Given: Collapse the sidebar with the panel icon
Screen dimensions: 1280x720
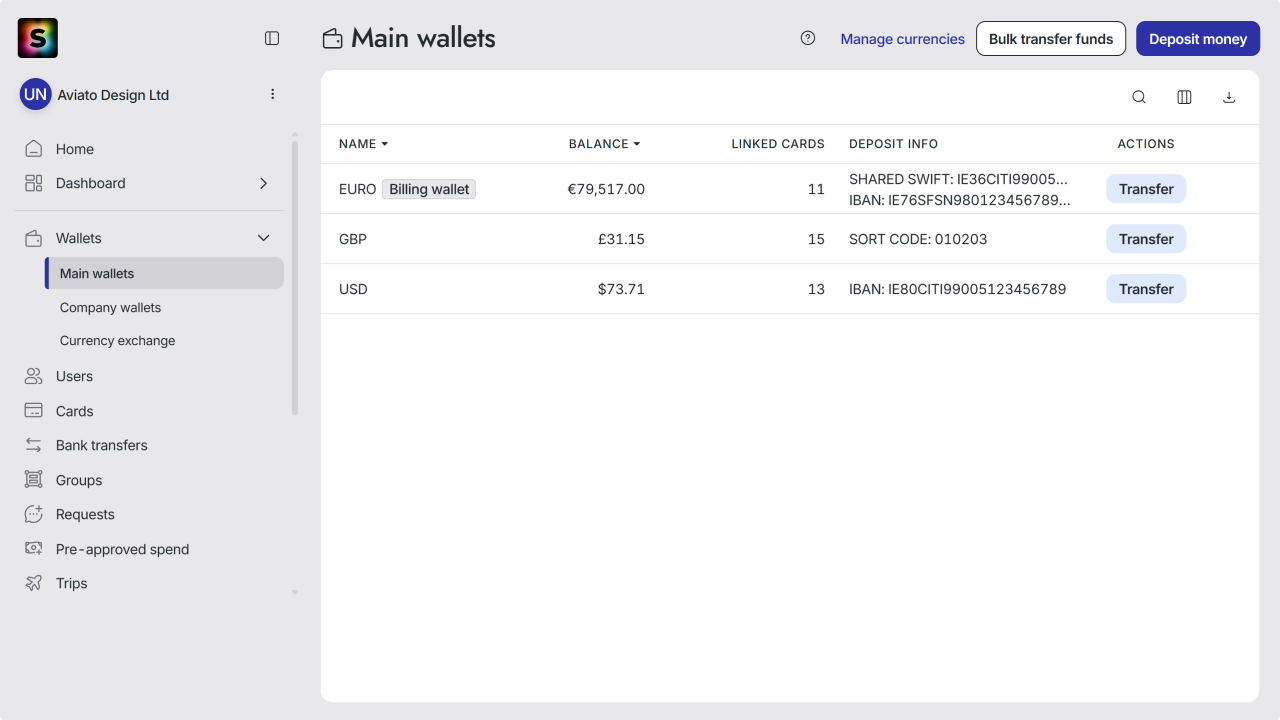Looking at the screenshot, I should [272, 38].
